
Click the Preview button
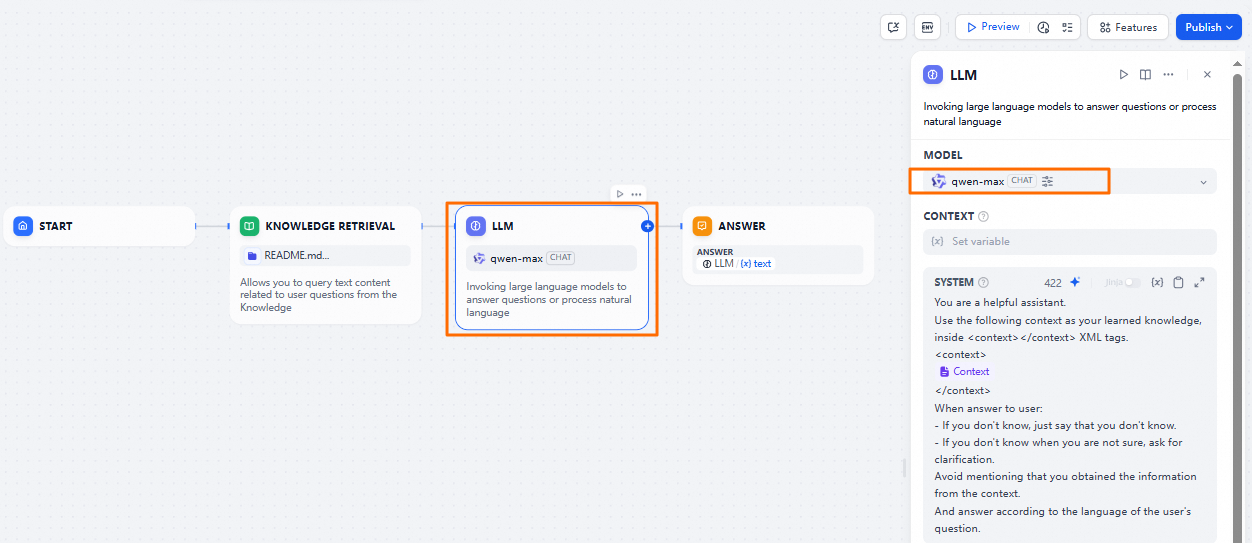992,27
